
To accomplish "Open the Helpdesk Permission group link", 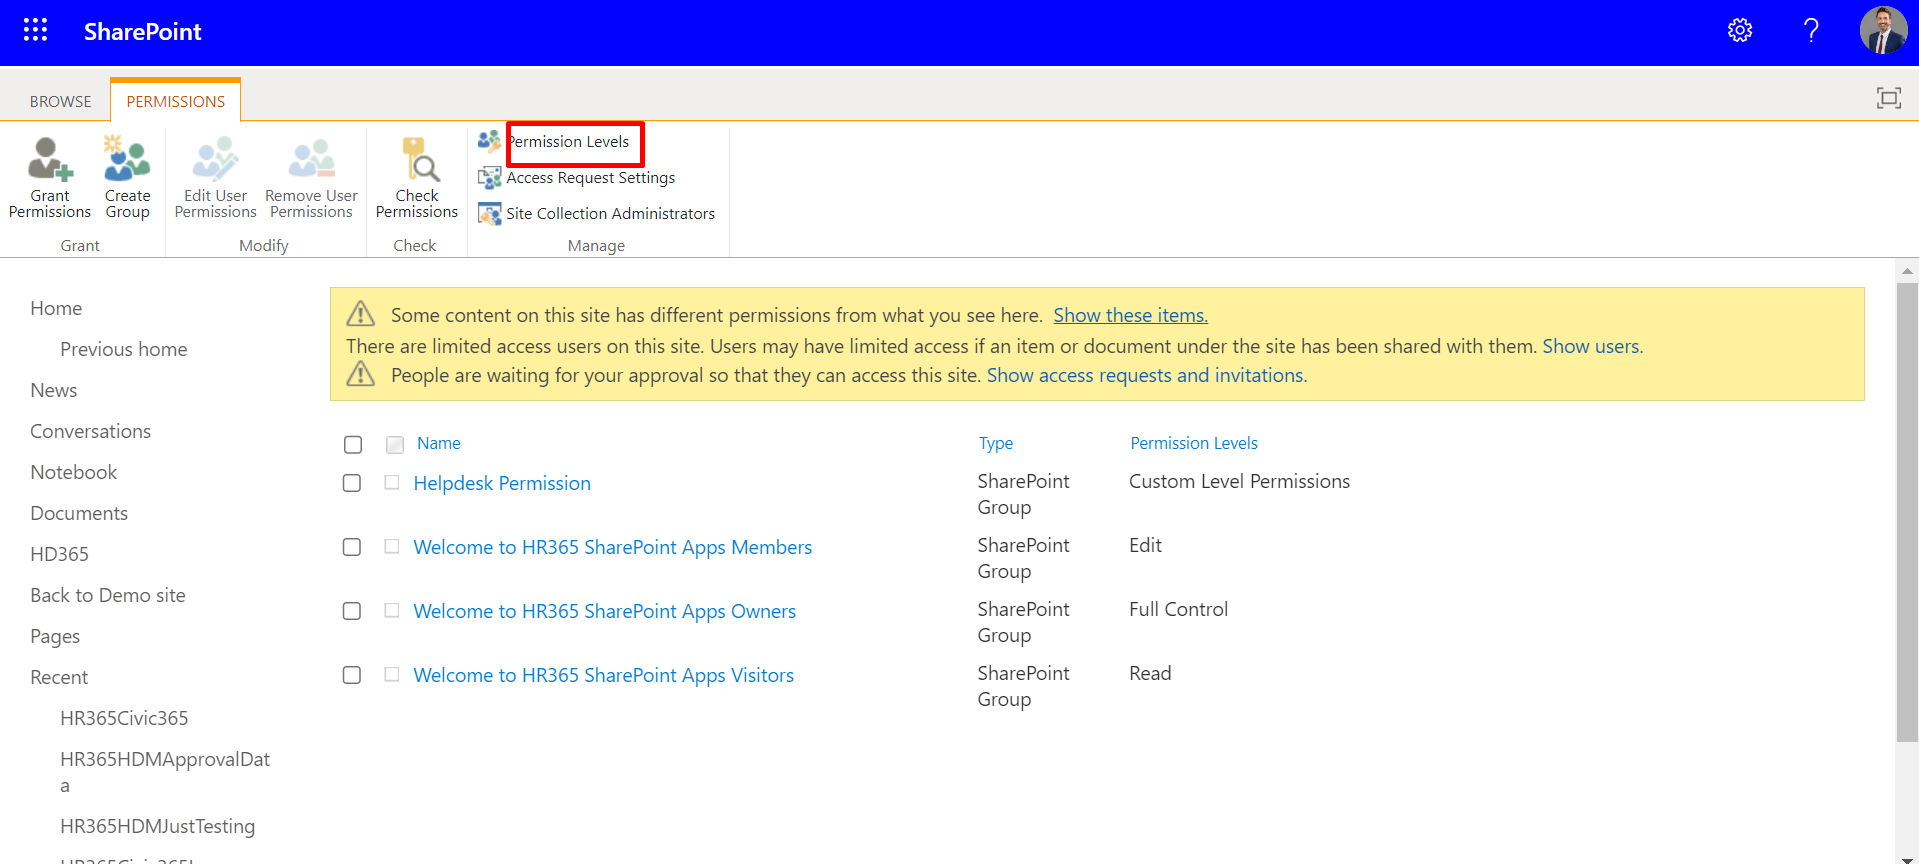I will point(502,483).
